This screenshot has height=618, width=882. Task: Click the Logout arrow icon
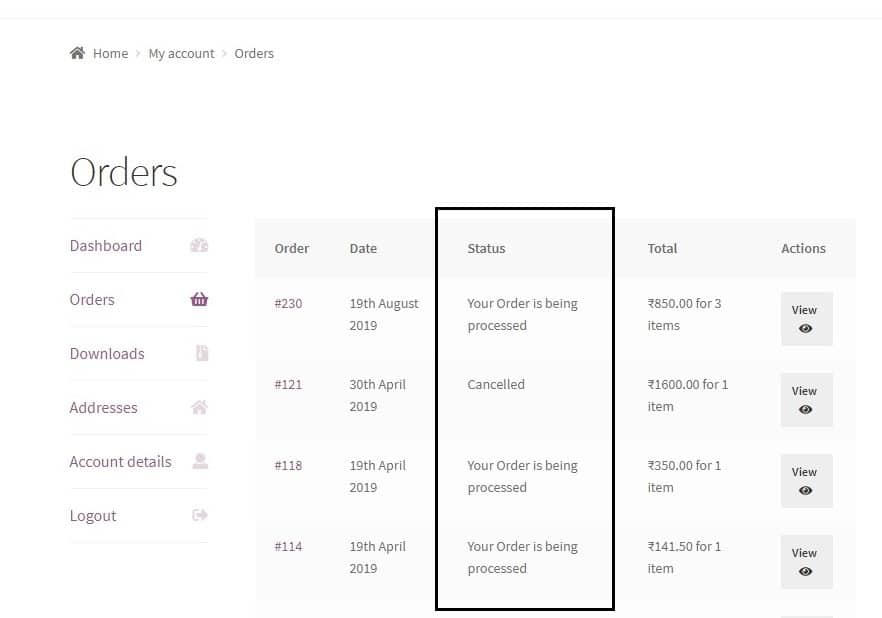[200, 515]
